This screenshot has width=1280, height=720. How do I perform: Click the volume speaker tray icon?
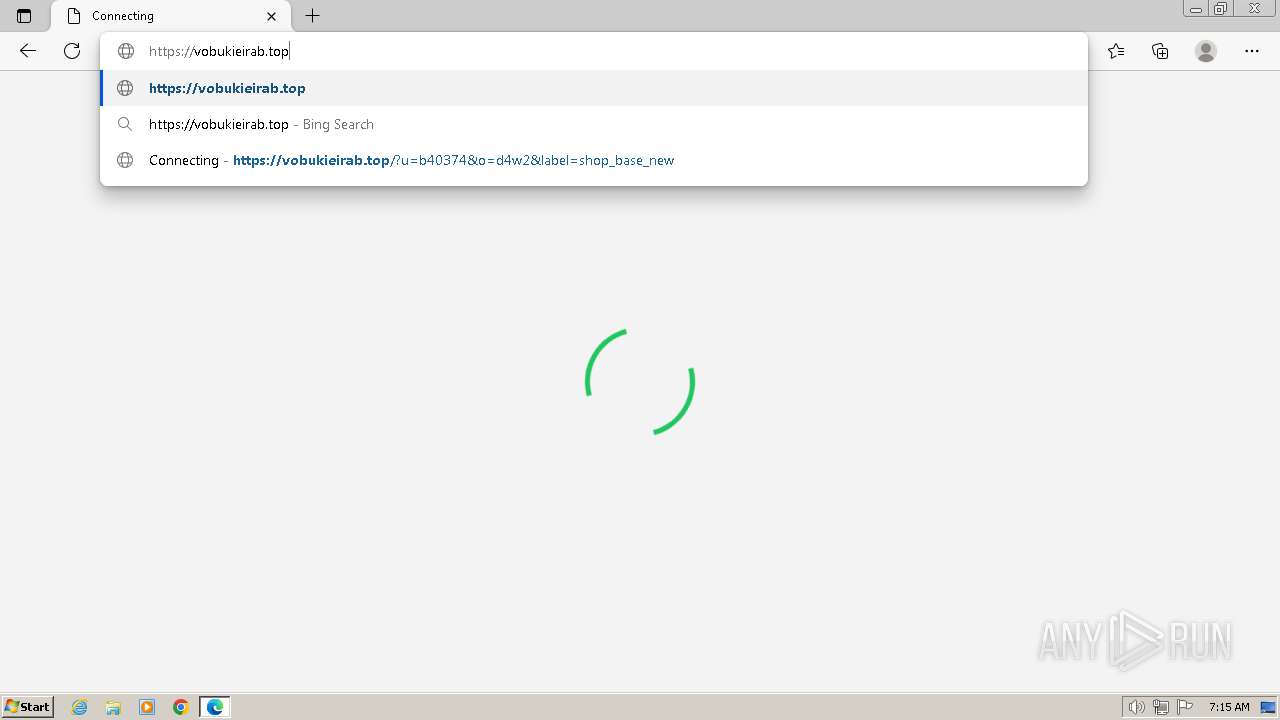click(1137, 707)
